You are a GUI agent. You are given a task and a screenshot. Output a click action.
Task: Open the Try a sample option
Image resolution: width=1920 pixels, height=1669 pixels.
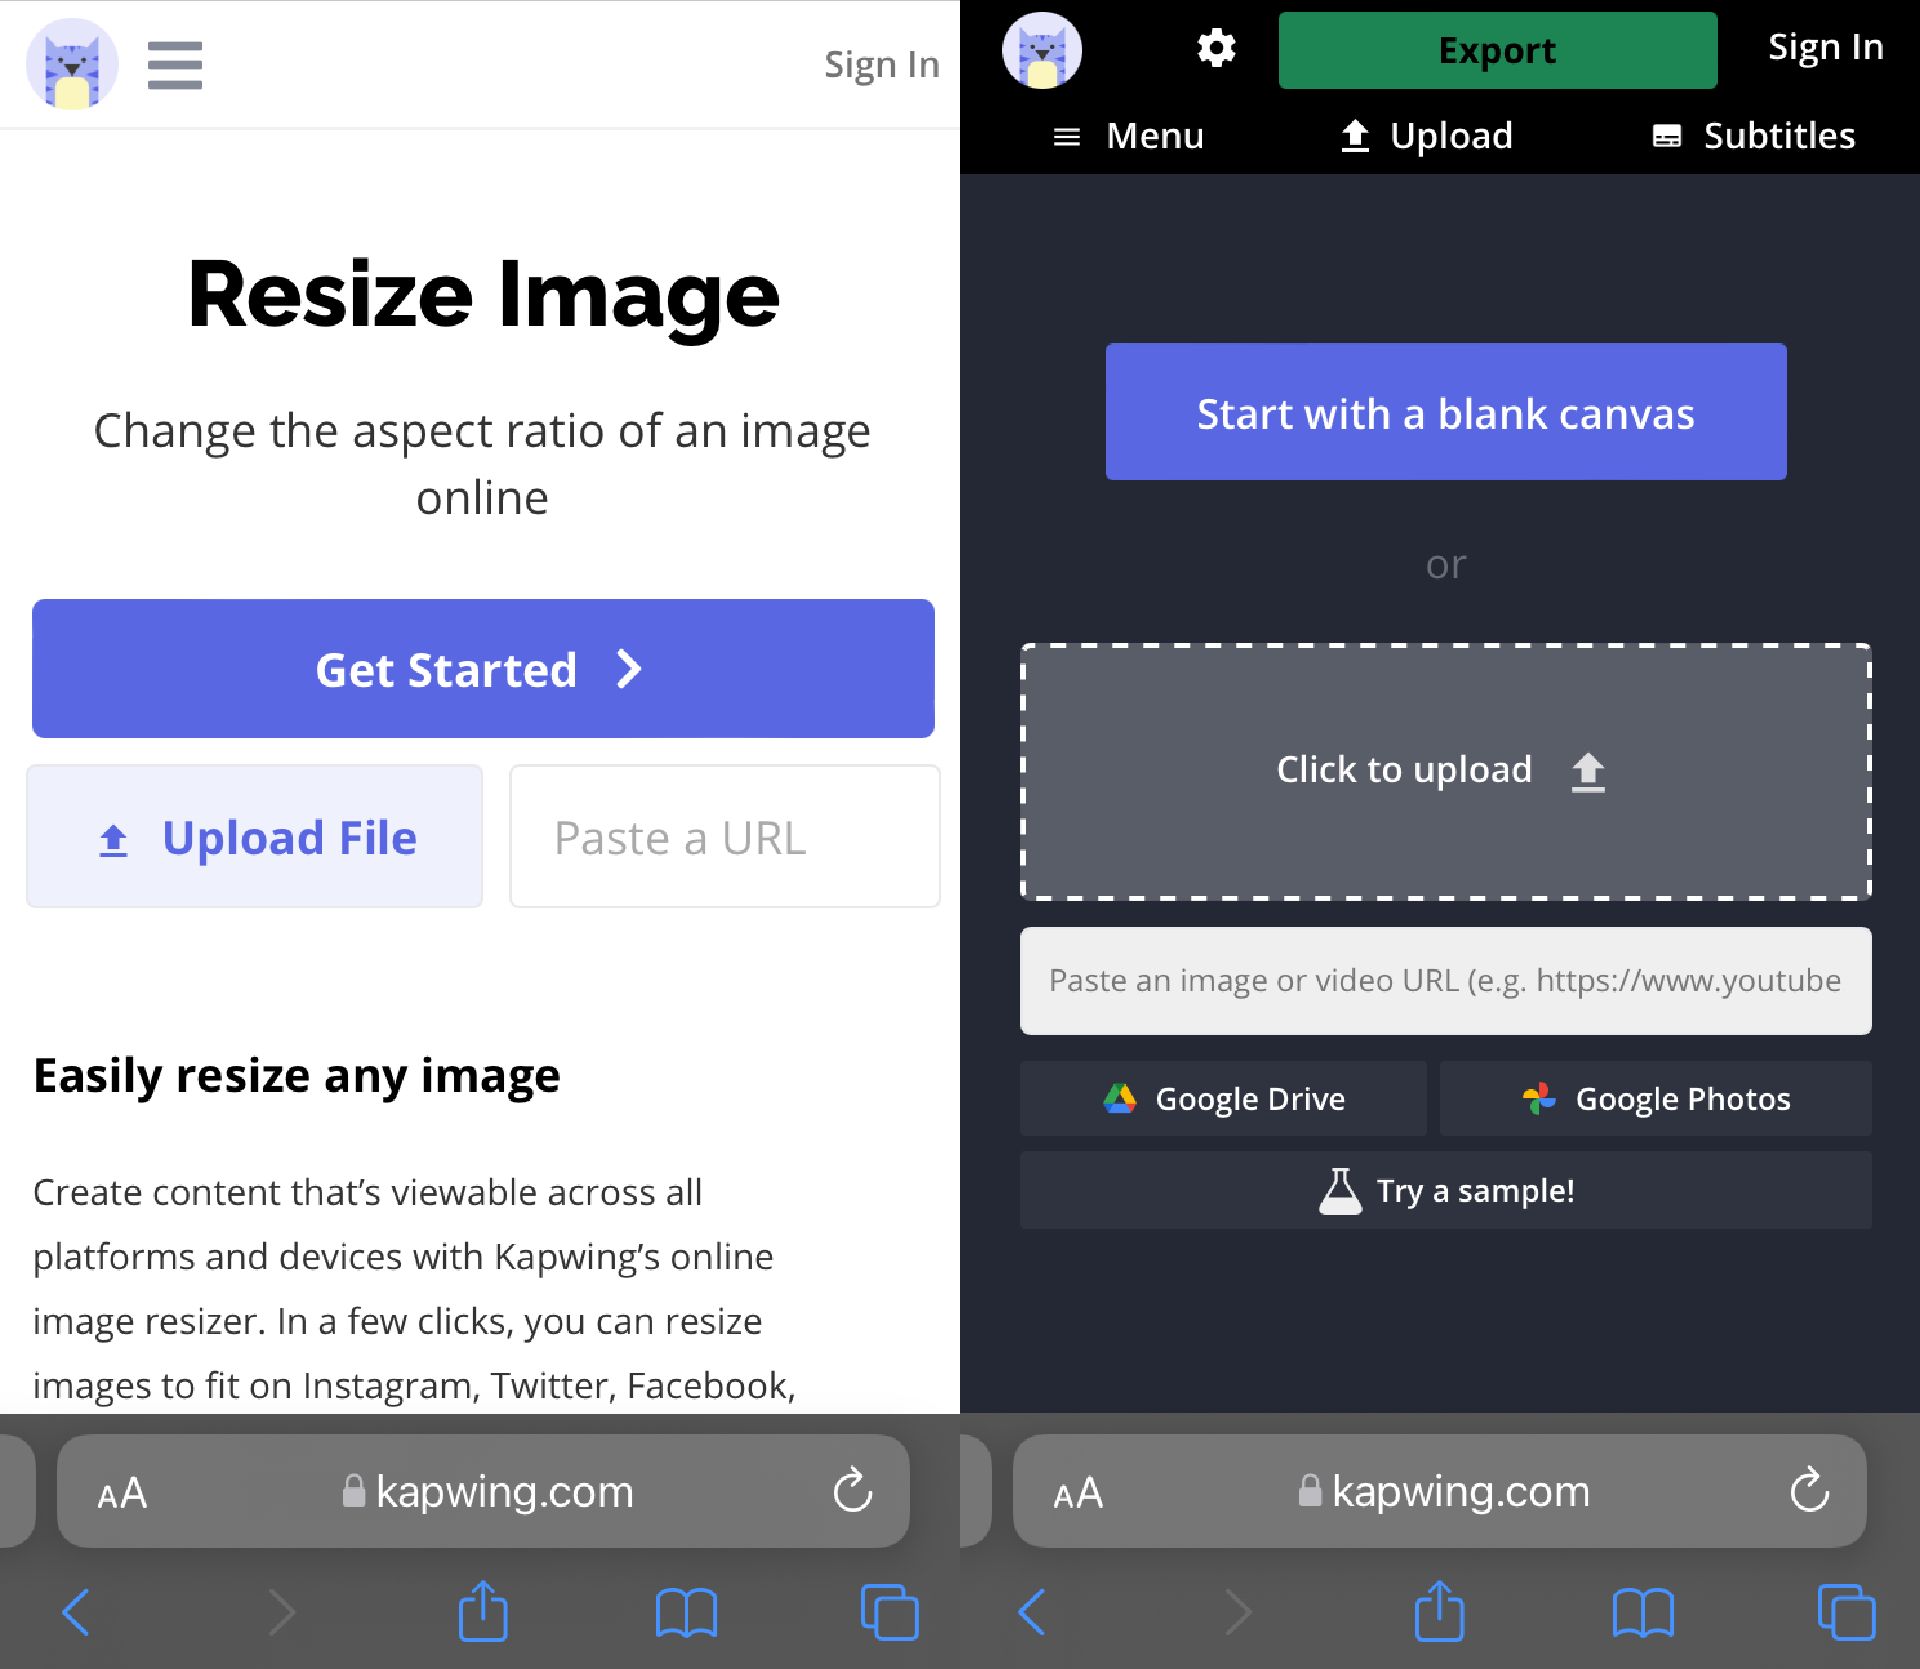tap(1445, 1191)
